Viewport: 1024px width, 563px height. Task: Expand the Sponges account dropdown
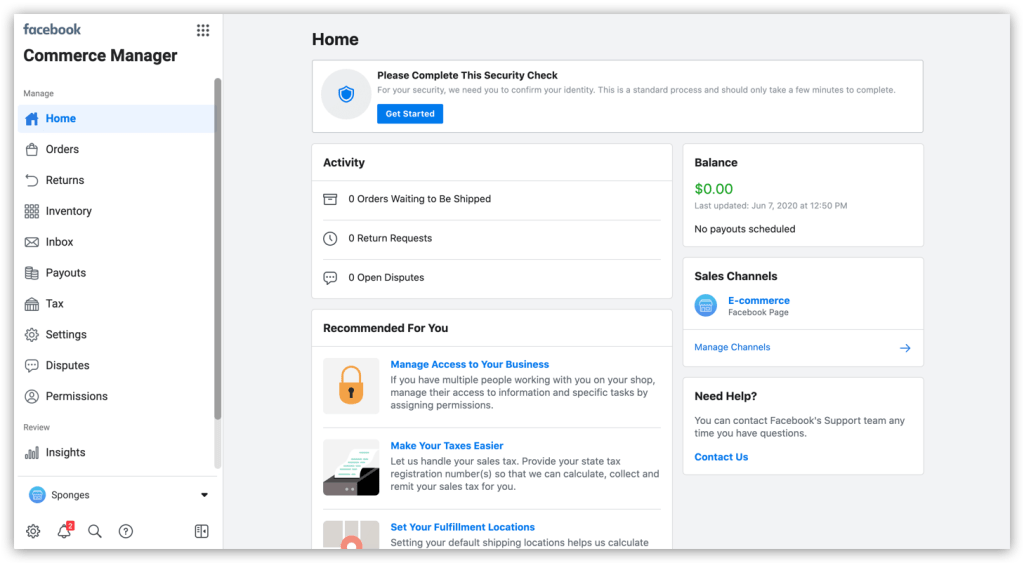coord(204,495)
